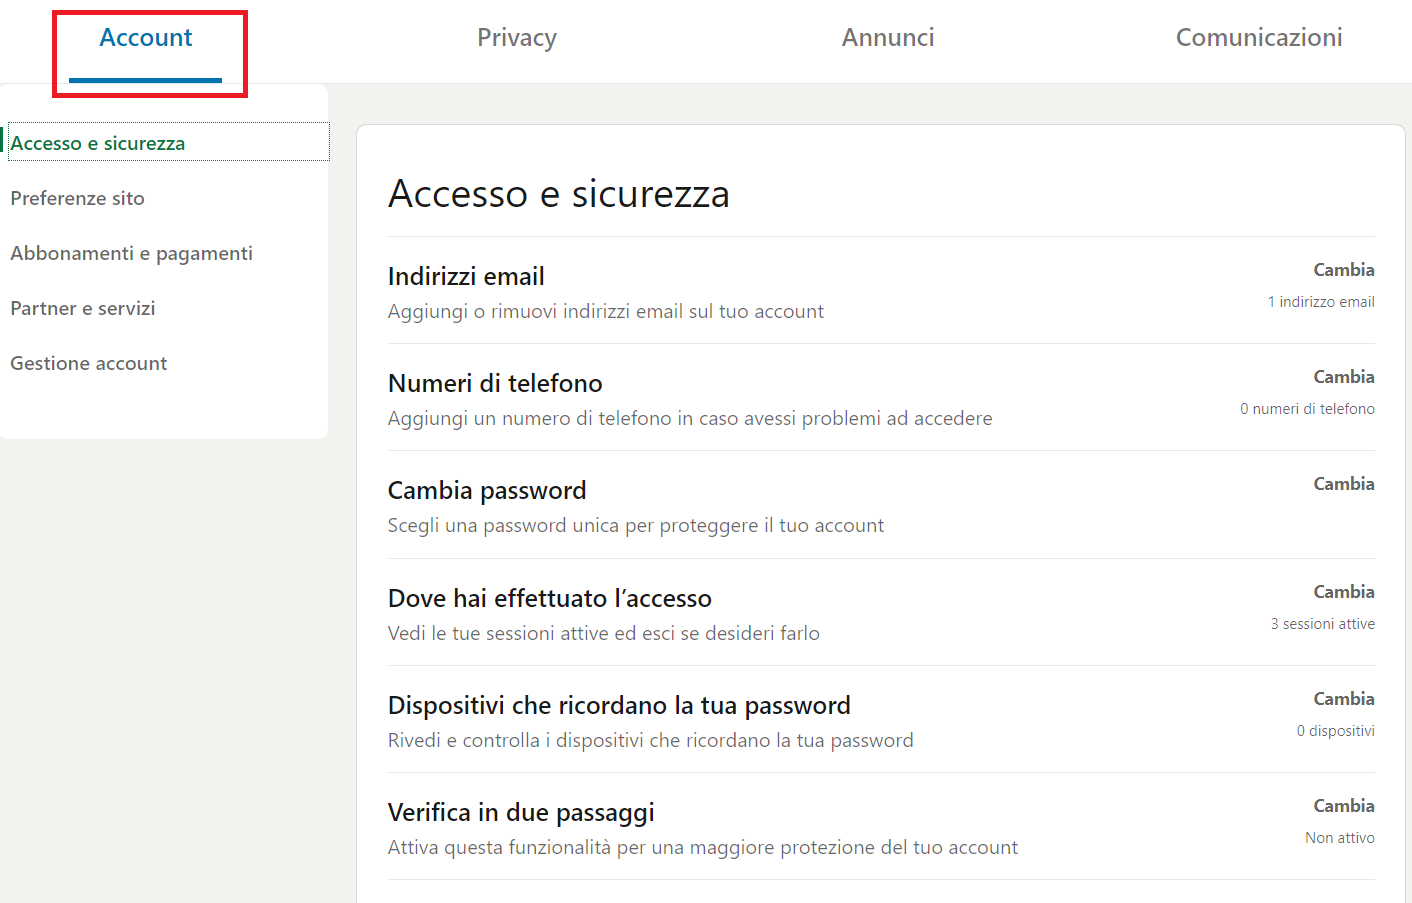Open Abbonamenti e pagamenti section
Viewport: 1412px width, 903px height.
click(x=132, y=253)
